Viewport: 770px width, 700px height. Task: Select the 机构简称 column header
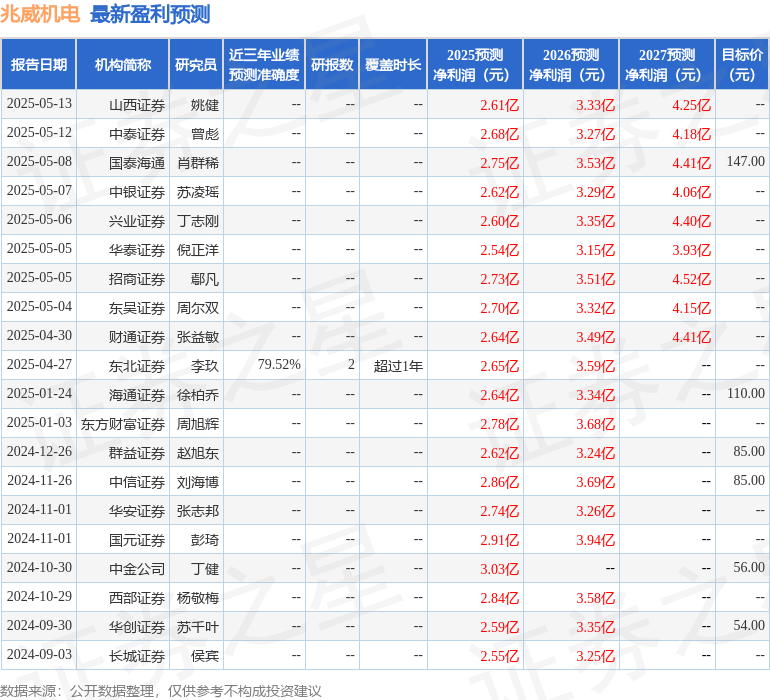(x=123, y=64)
